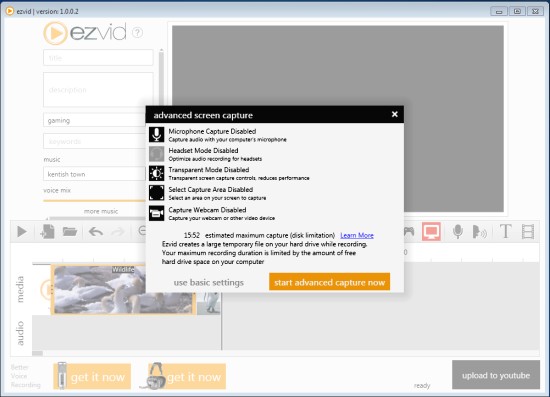This screenshot has width=550, height=397.
Task: Click use basic settings
Action: coord(208,282)
